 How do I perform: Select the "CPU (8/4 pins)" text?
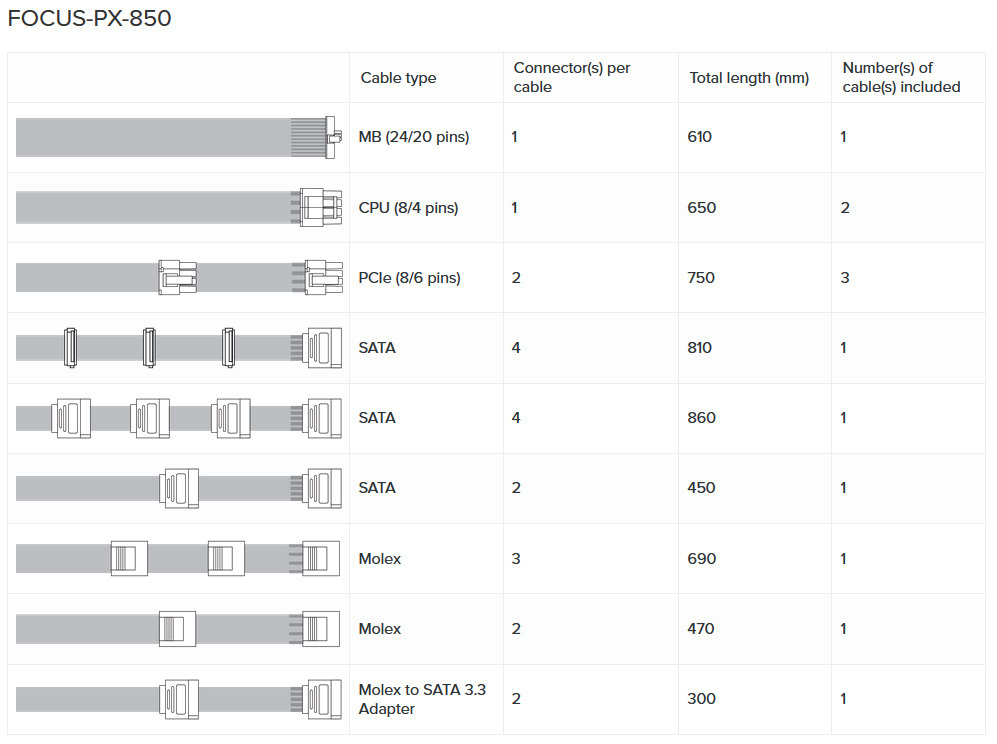click(x=408, y=208)
